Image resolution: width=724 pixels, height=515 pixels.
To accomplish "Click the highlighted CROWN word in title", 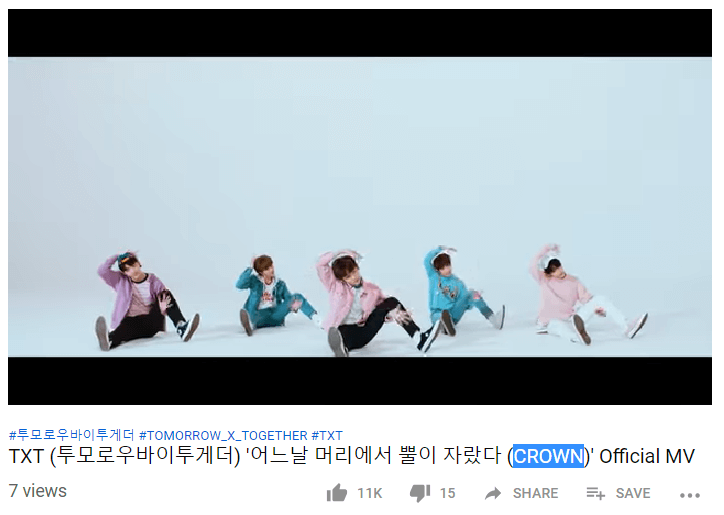I will pos(549,456).
